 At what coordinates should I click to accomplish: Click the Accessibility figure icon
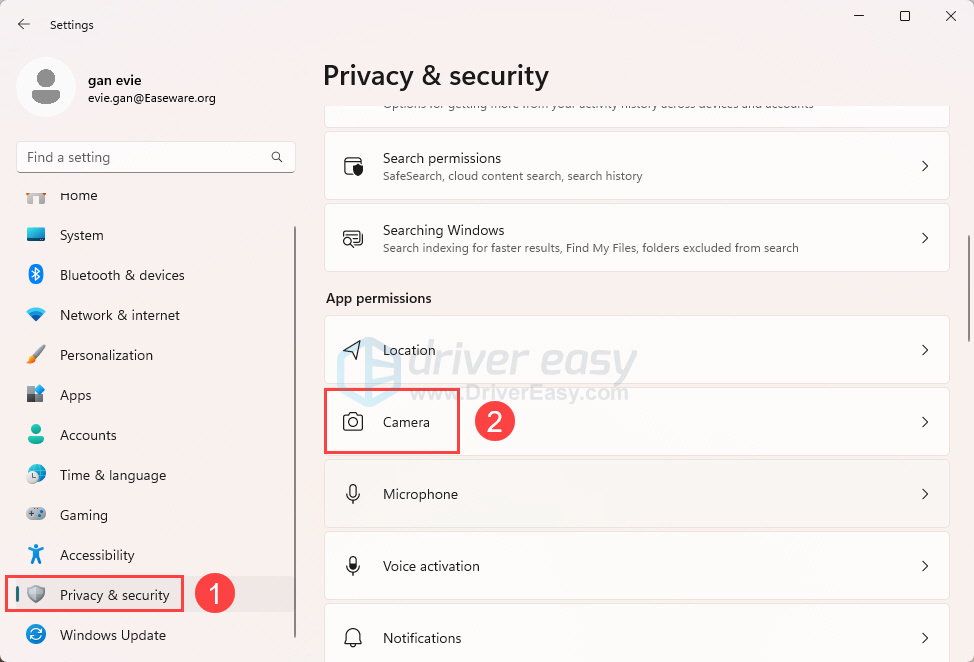36,555
